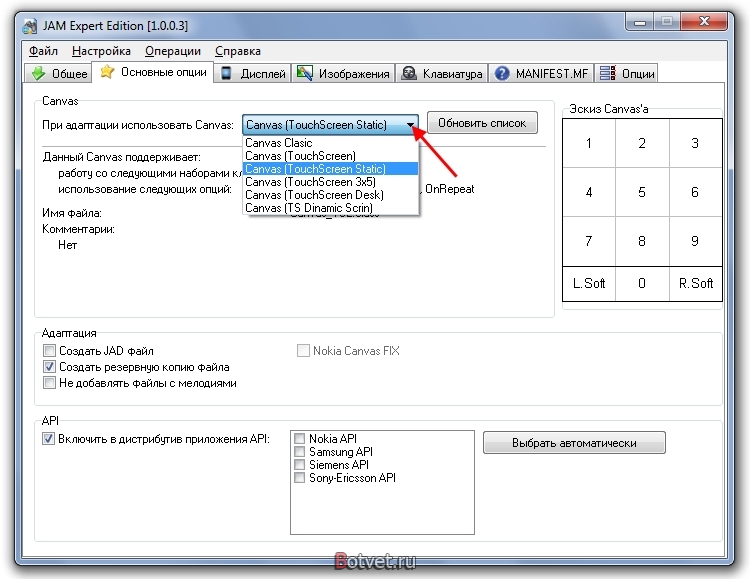Choose Canvas (TouchScreen) list option

331,156
